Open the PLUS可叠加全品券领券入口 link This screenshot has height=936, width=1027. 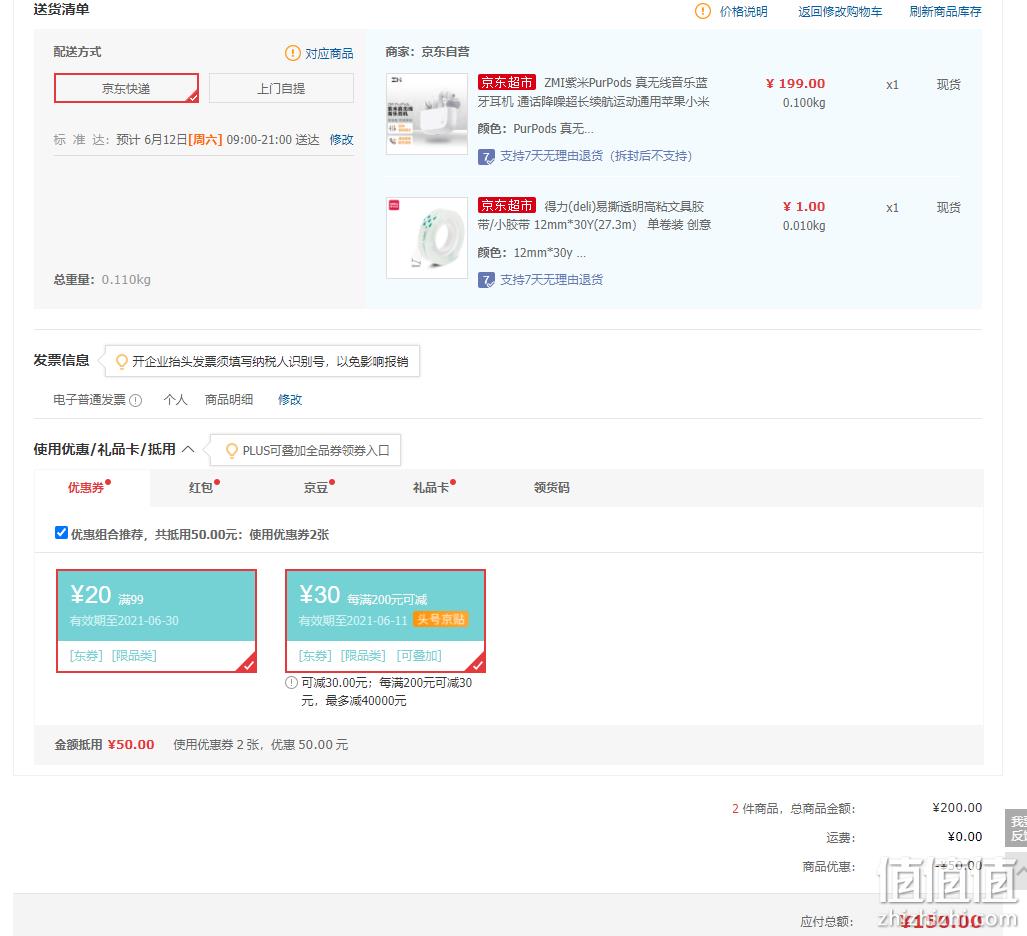click(316, 451)
